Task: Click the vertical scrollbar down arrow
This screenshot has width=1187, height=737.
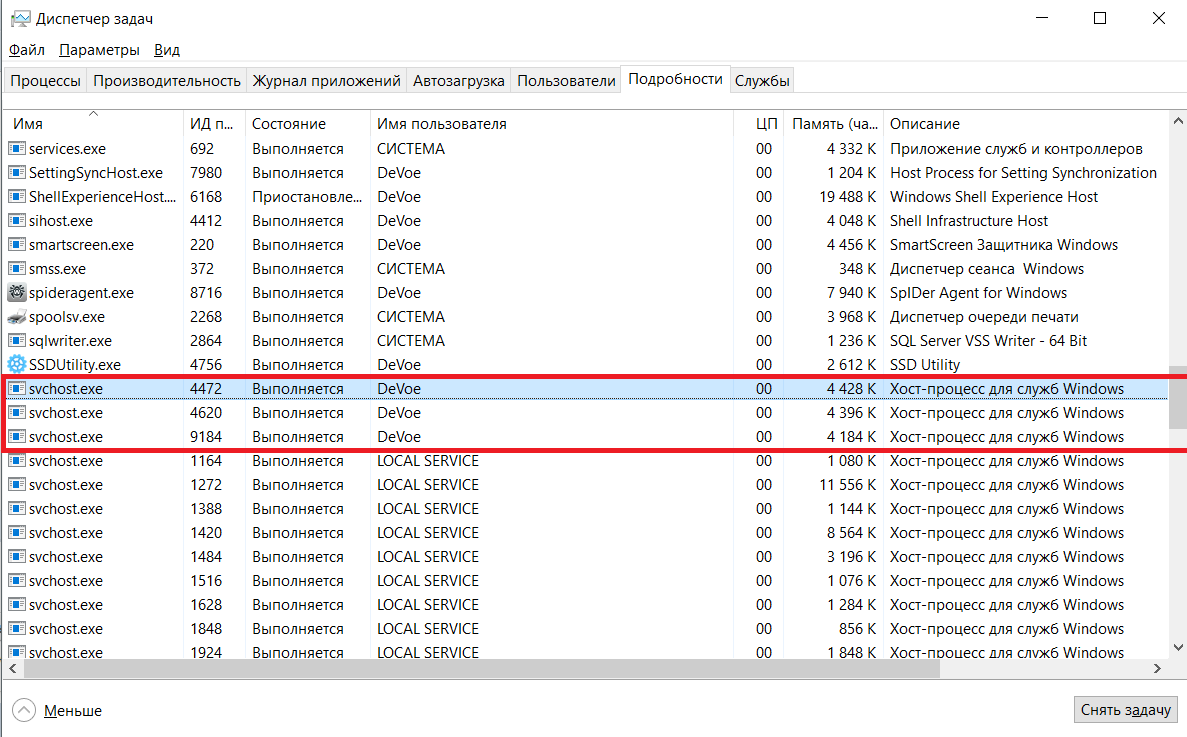Action: 1176,650
